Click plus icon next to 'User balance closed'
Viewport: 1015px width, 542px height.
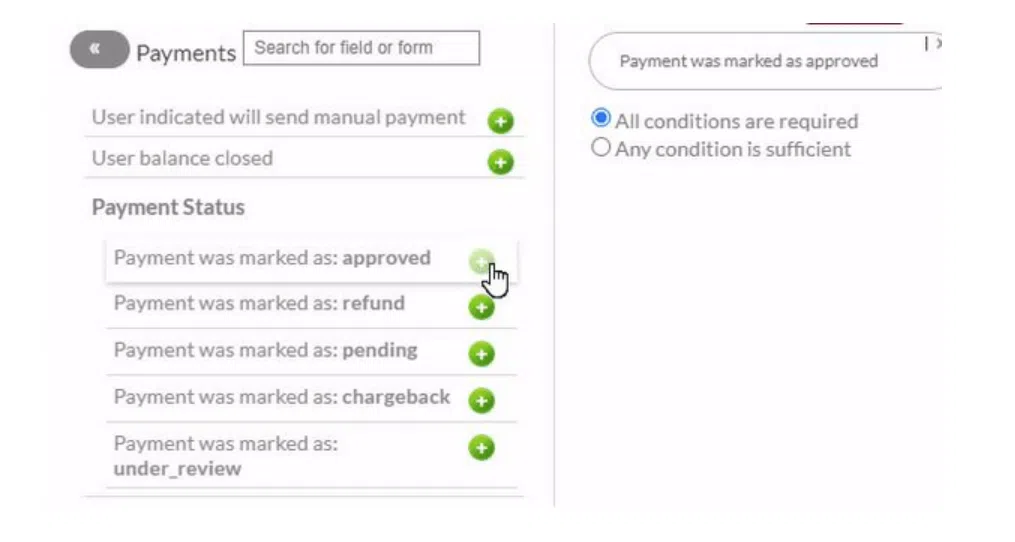[x=500, y=162]
